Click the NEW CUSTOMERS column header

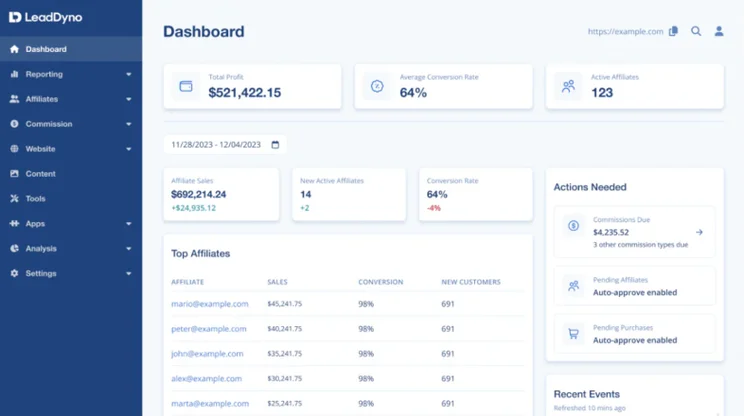pyautogui.click(x=471, y=282)
